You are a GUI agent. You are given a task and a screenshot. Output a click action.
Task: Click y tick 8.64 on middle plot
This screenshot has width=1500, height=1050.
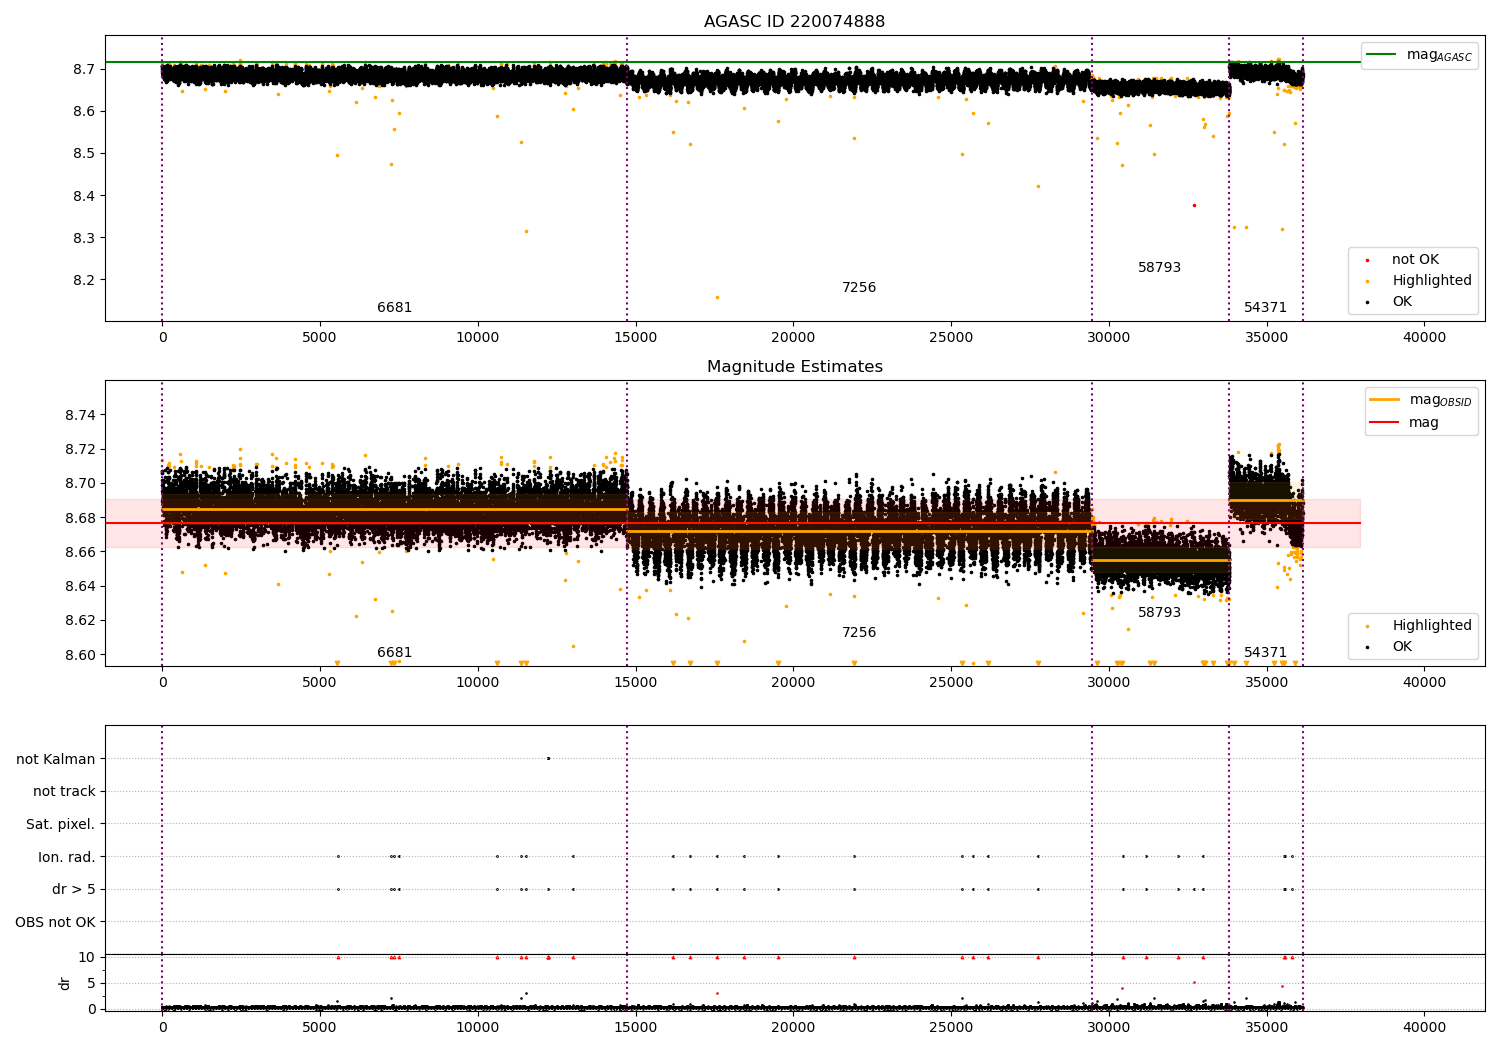[81, 586]
